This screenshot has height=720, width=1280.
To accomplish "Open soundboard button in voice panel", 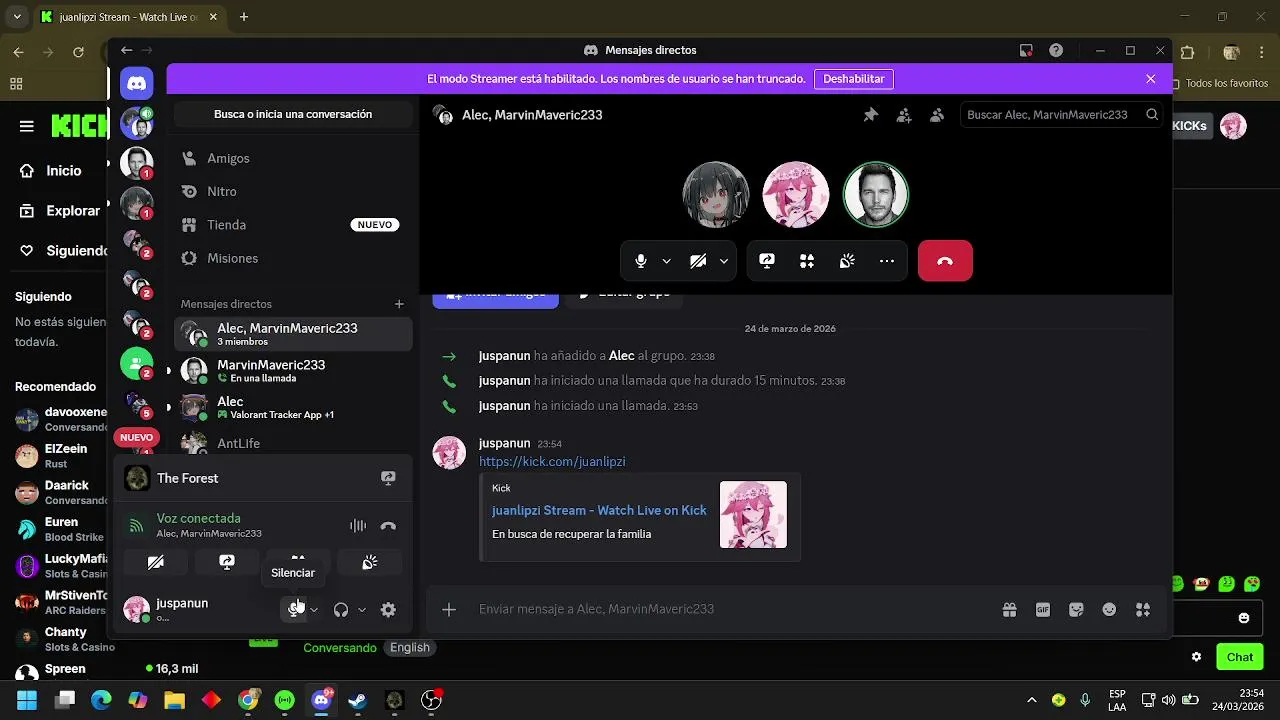I will pos(369,562).
